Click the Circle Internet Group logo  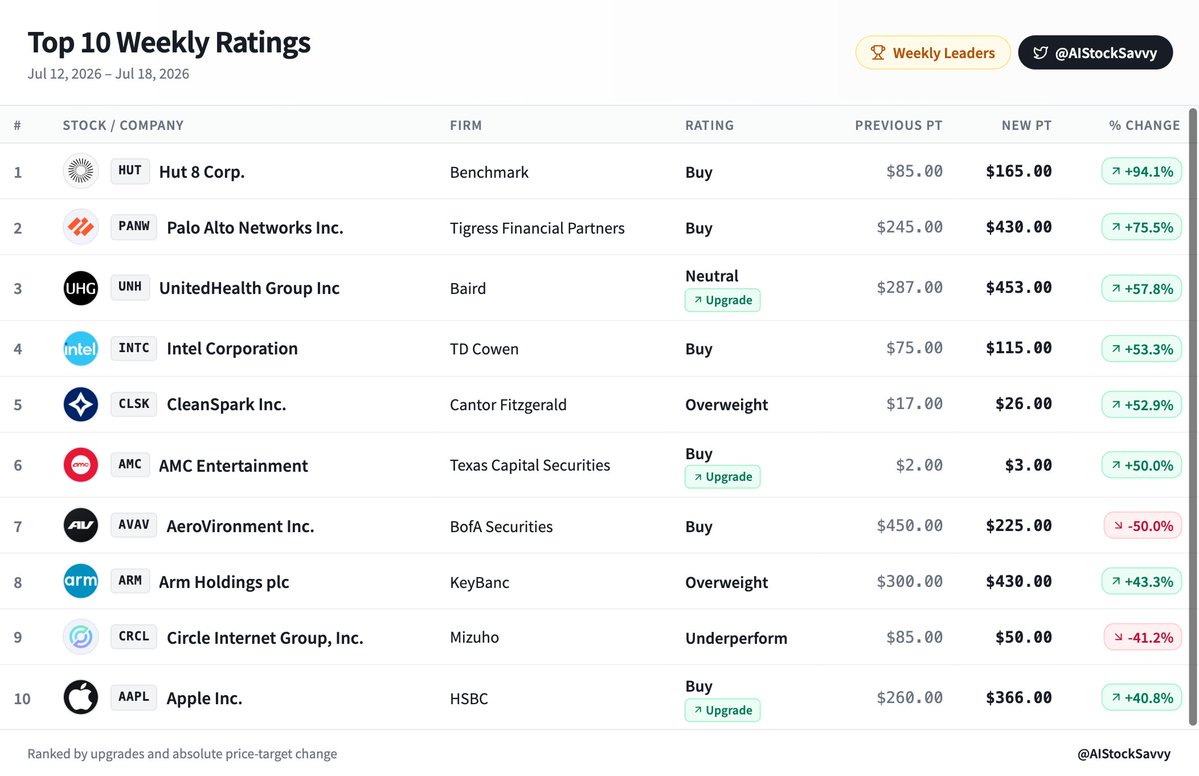pos(80,637)
